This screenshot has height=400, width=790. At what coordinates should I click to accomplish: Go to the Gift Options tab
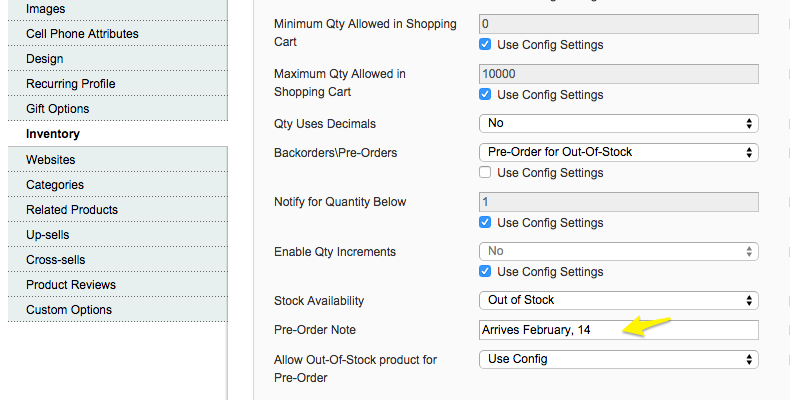pos(118,109)
